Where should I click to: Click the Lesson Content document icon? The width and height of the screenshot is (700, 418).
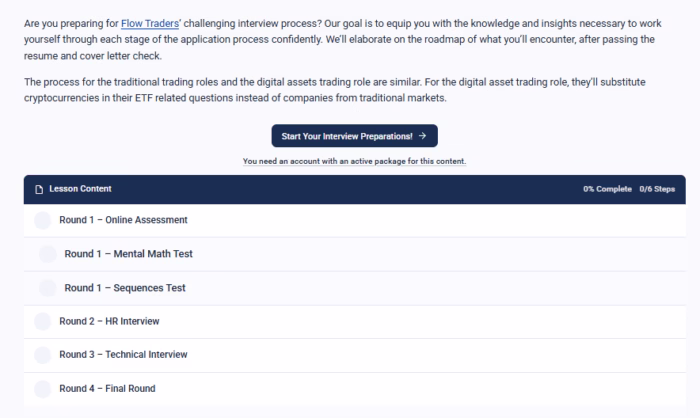coord(39,189)
